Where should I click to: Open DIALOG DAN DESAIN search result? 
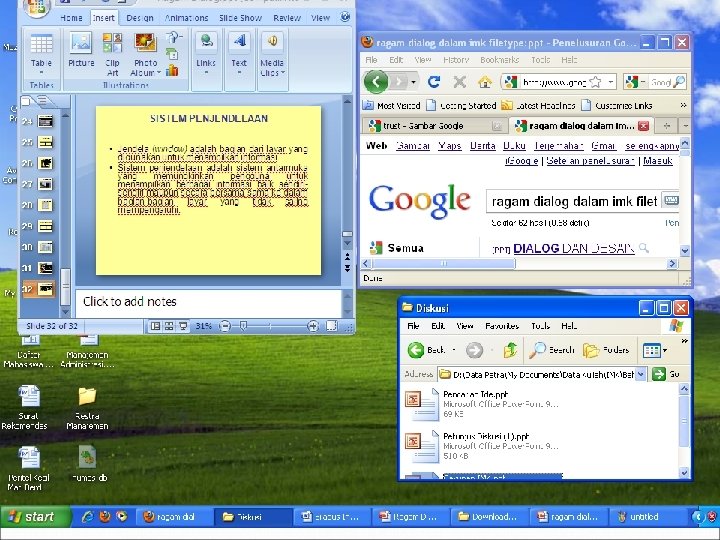click(574, 248)
